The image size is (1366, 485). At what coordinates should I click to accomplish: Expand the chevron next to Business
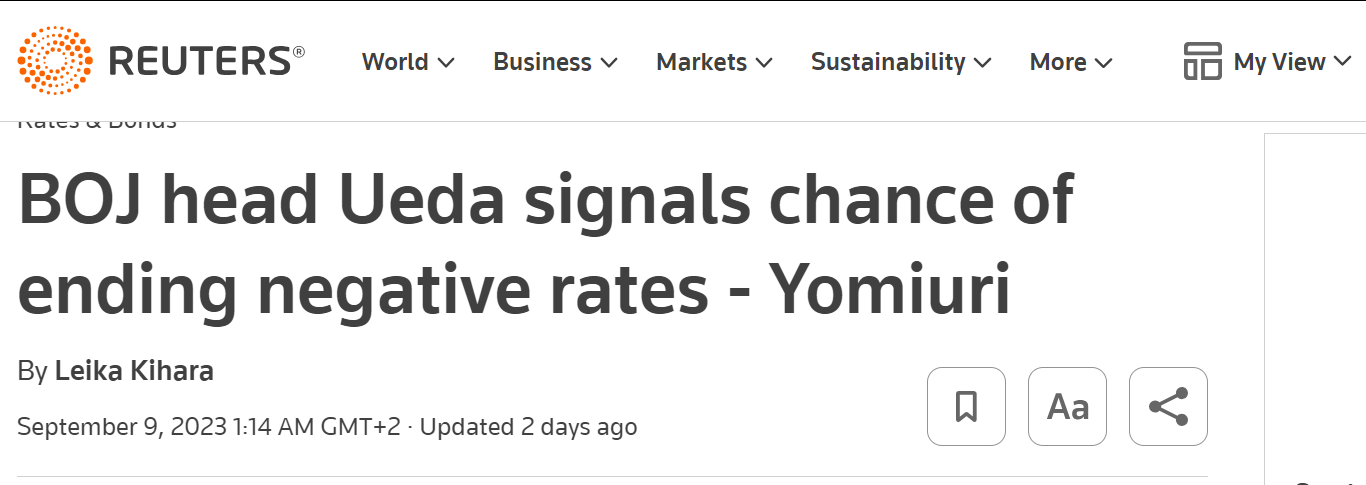click(x=609, y=63)
